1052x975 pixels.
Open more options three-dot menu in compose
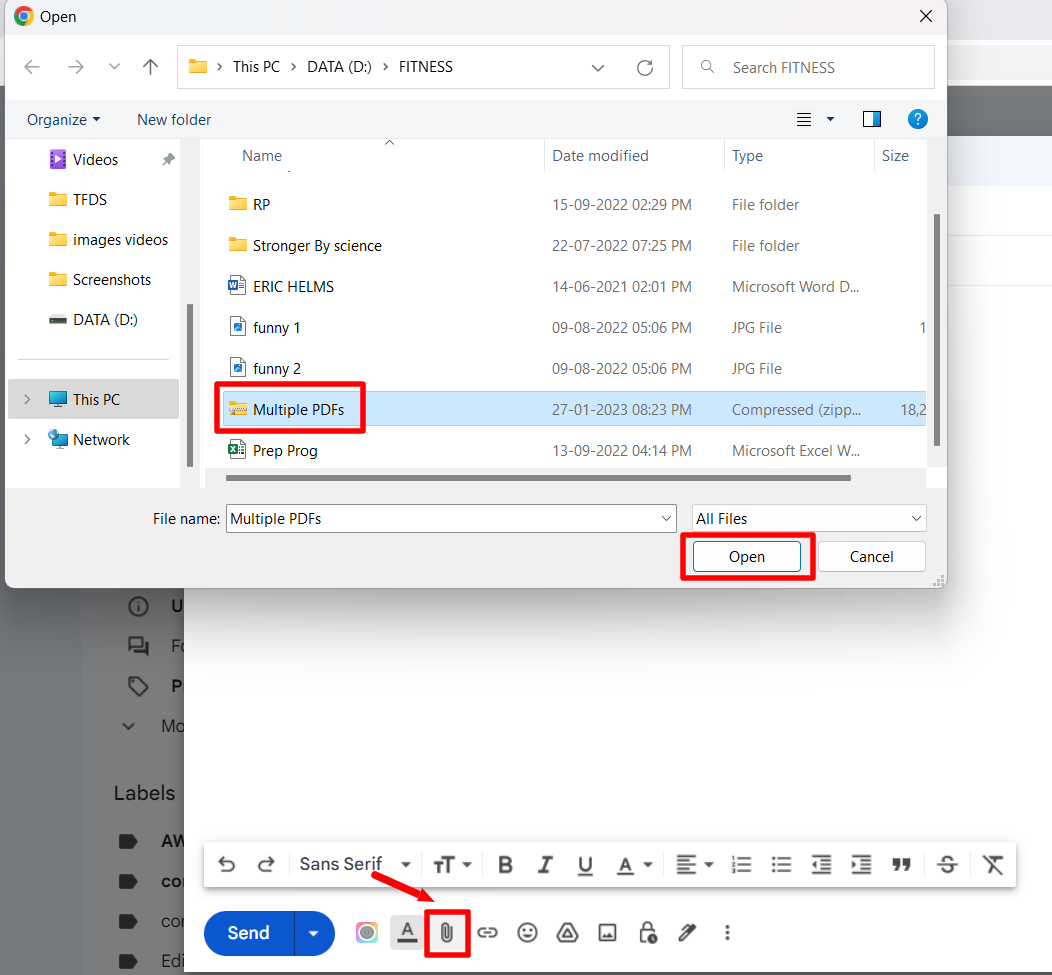[727, 933]
